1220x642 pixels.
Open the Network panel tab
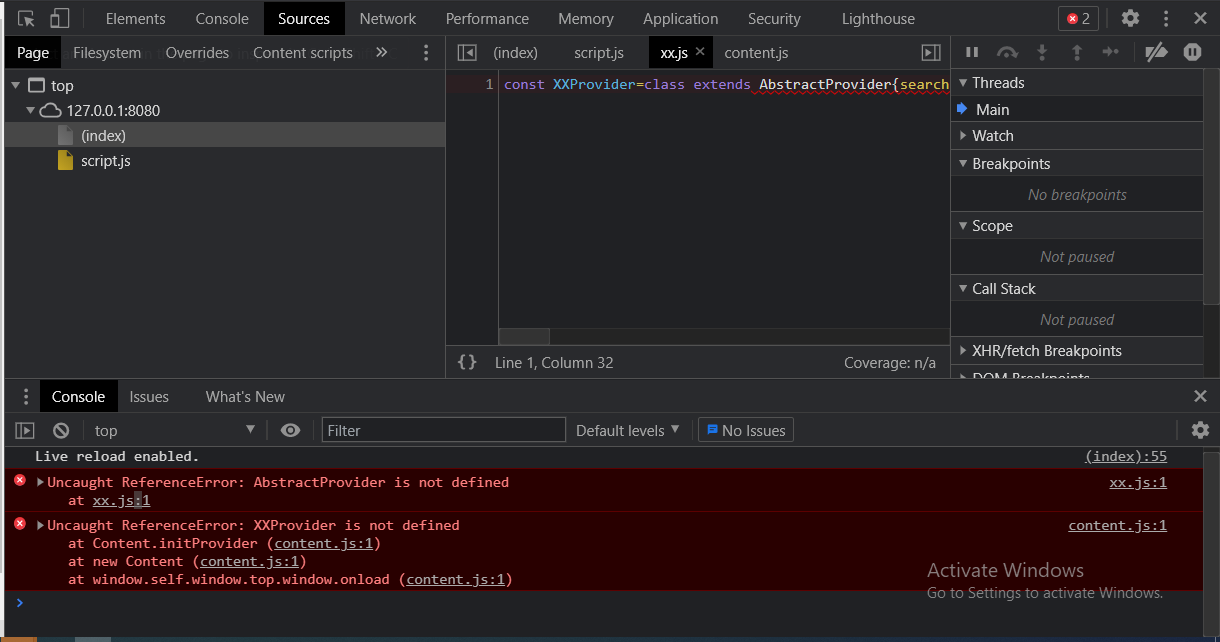coord(388,18)
